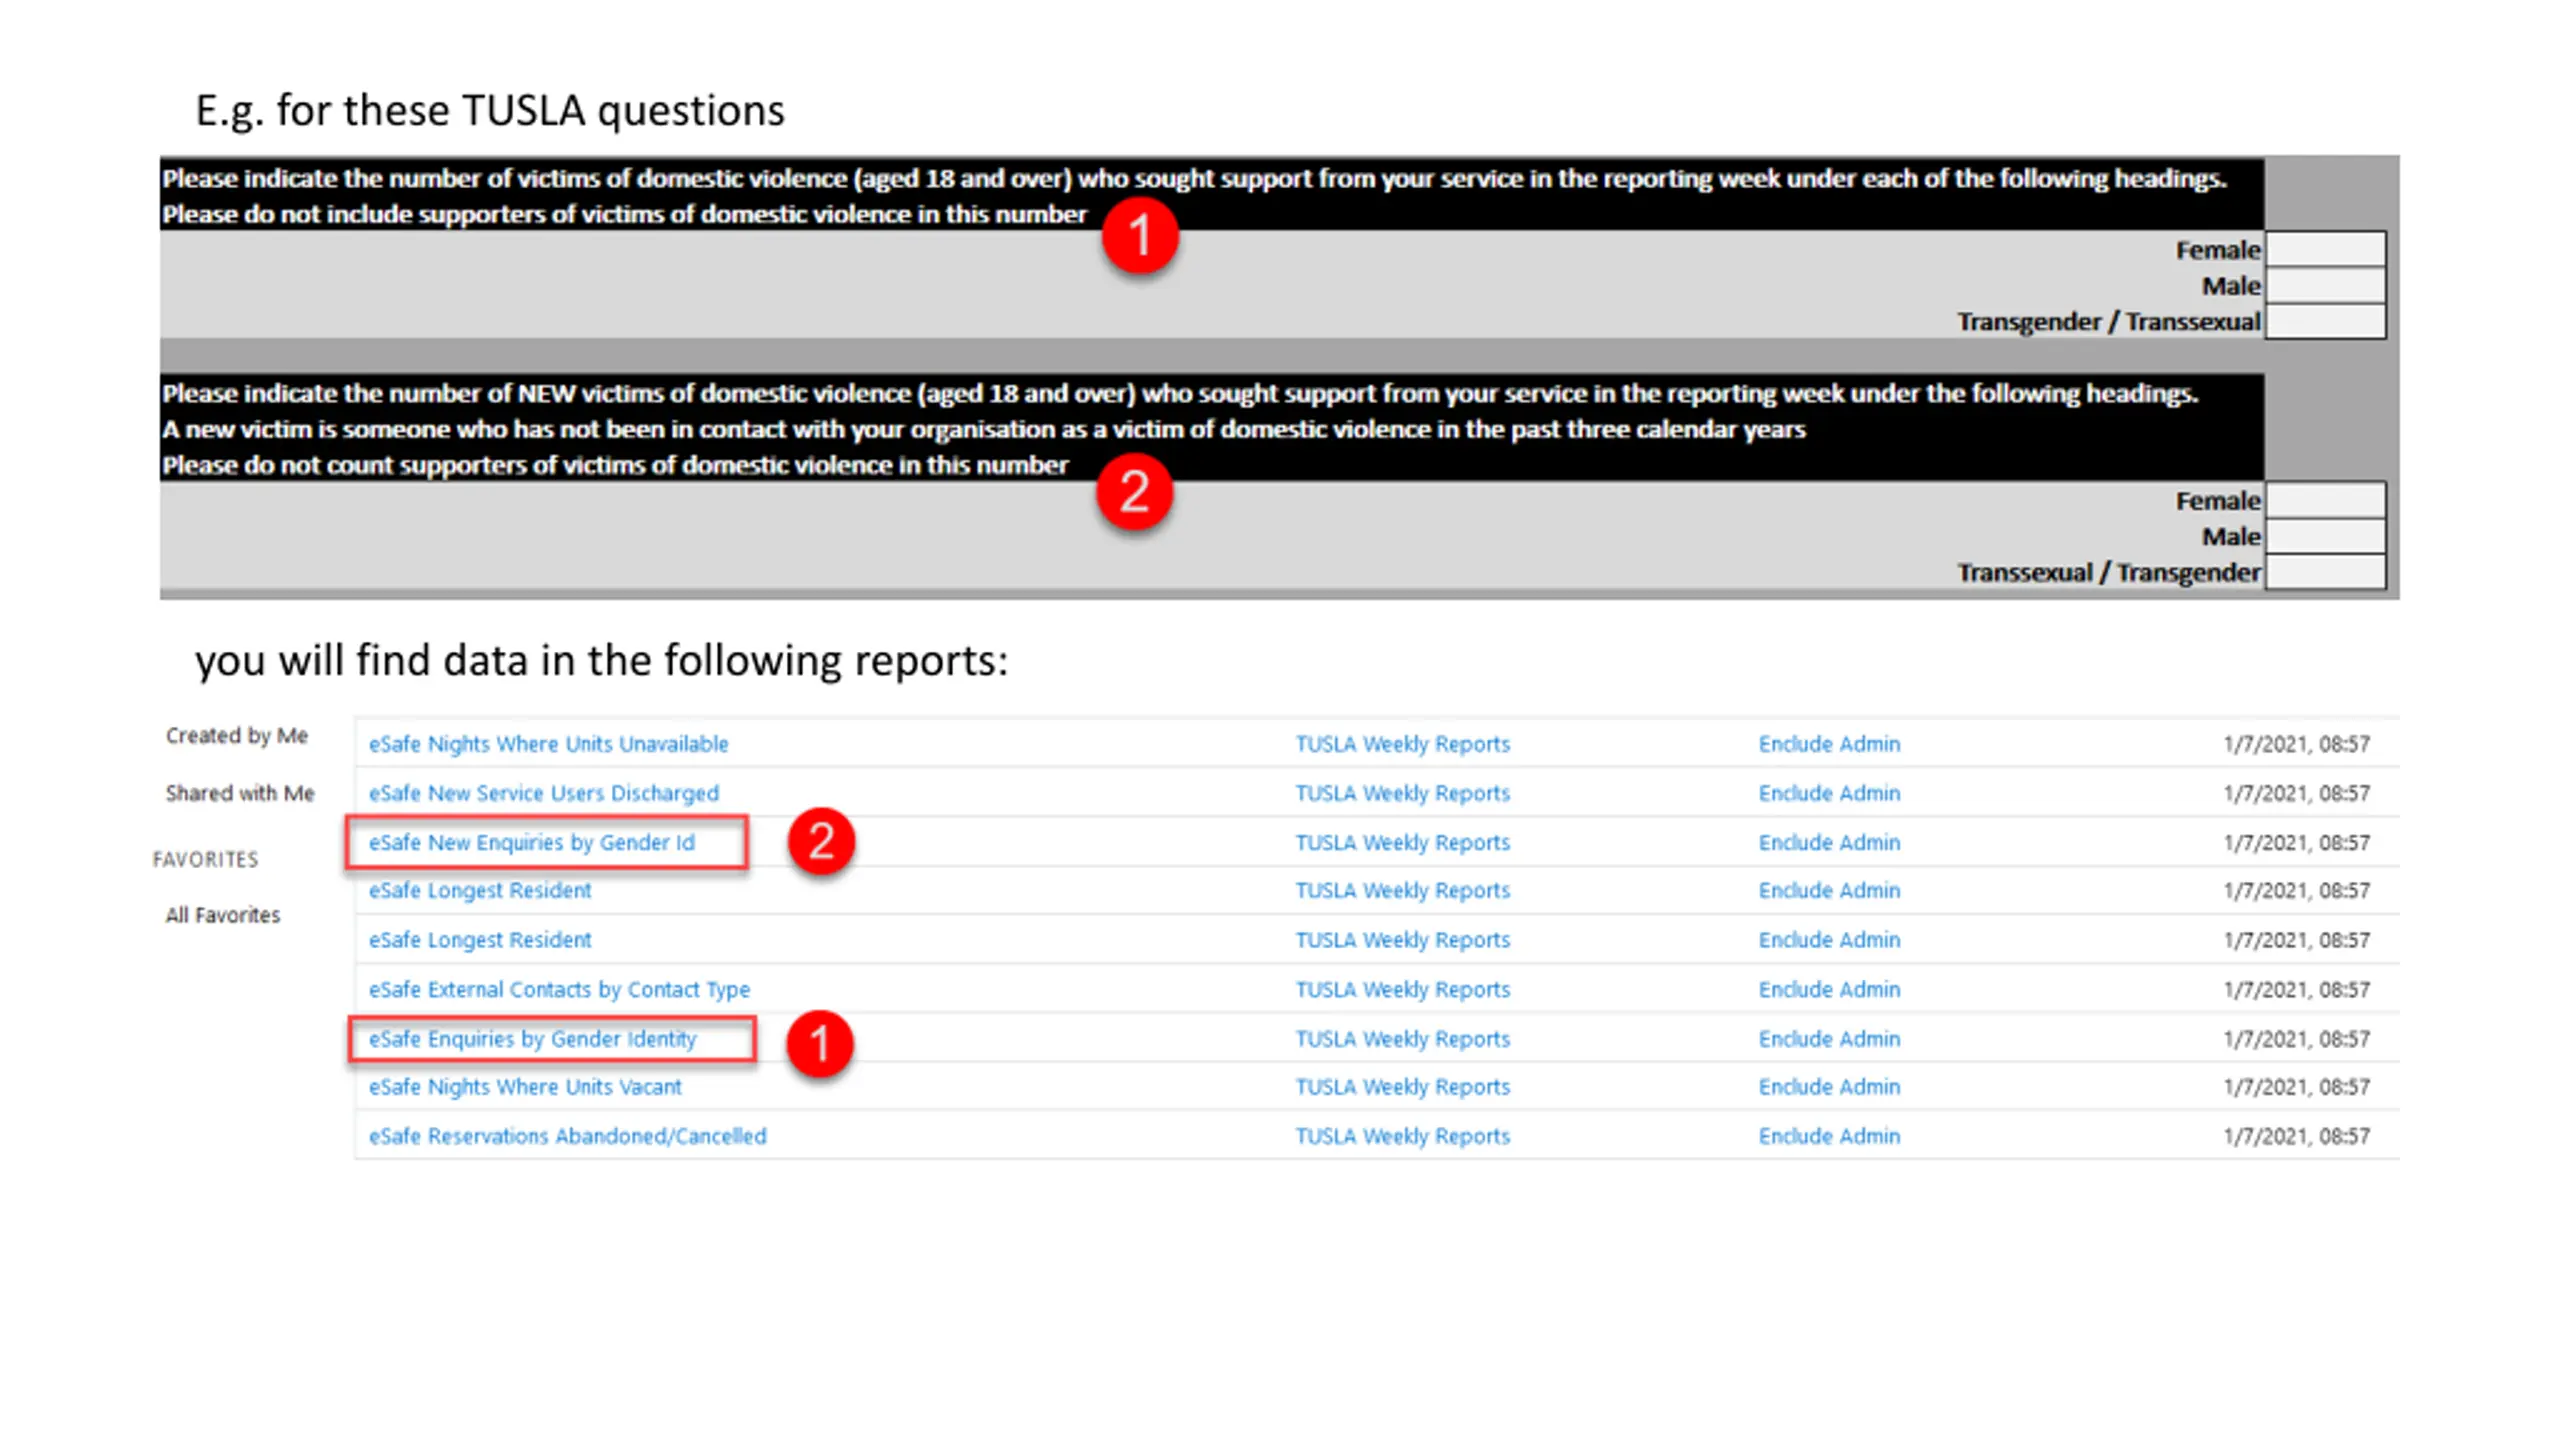
Task: Select All Favorites in sidebar
Action: click(222, 915)
